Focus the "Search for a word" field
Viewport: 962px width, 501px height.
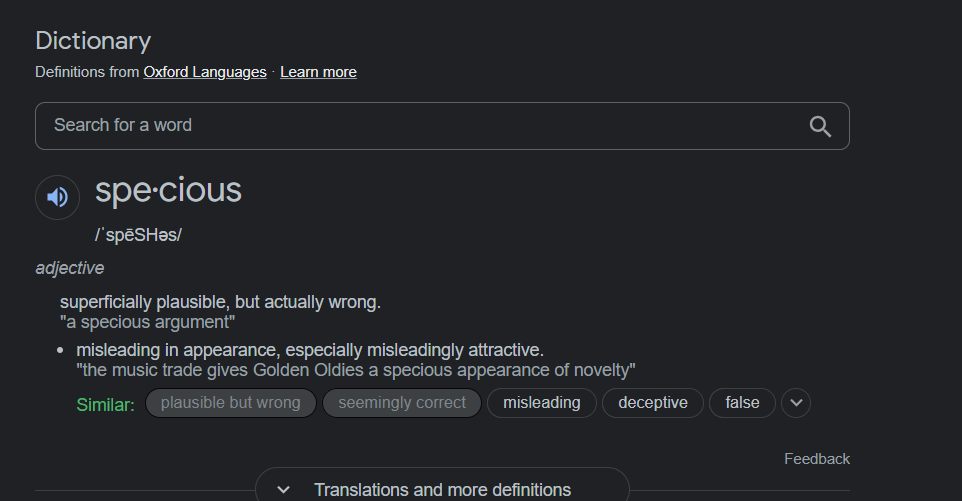pyautogui.click(x=420, y=126)
